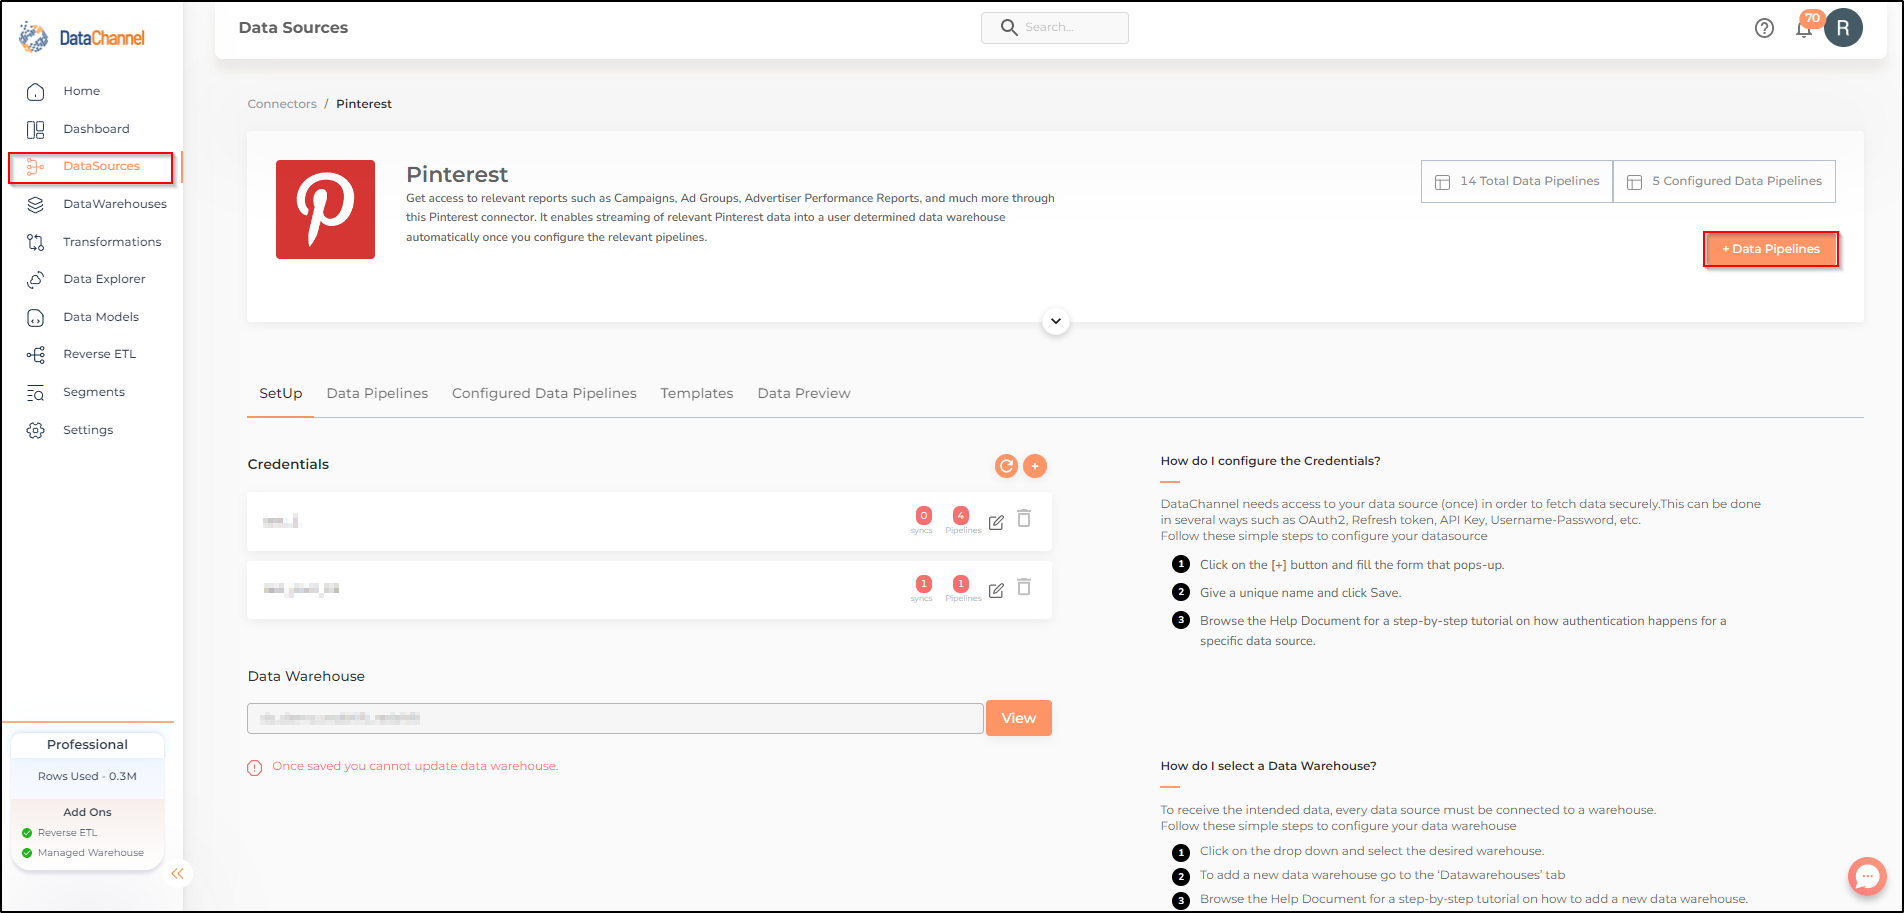1904x913 pixels.
Task: Add a new credential with the plus icon
Action: (1035, 466)
